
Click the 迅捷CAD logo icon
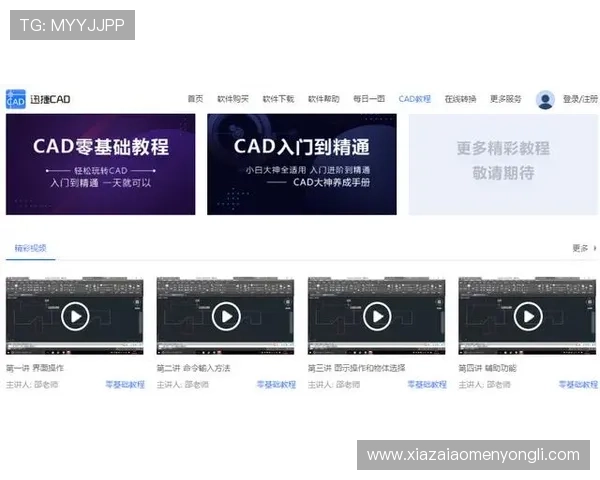click(16, 99)
